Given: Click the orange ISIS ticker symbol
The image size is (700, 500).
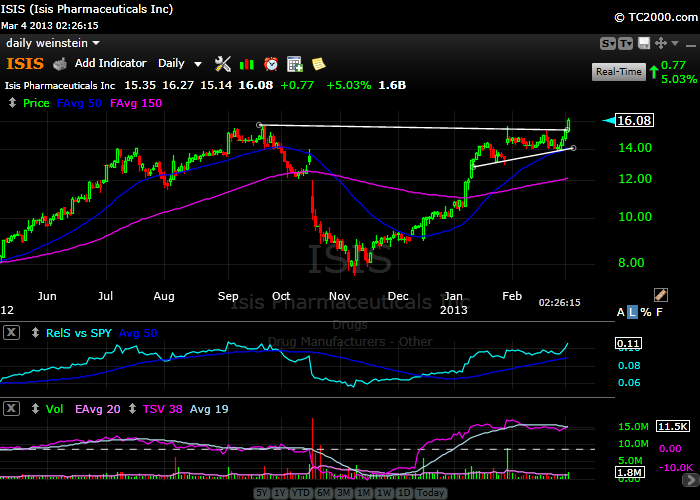Looking at the screenshot, I should click(25, 64).
